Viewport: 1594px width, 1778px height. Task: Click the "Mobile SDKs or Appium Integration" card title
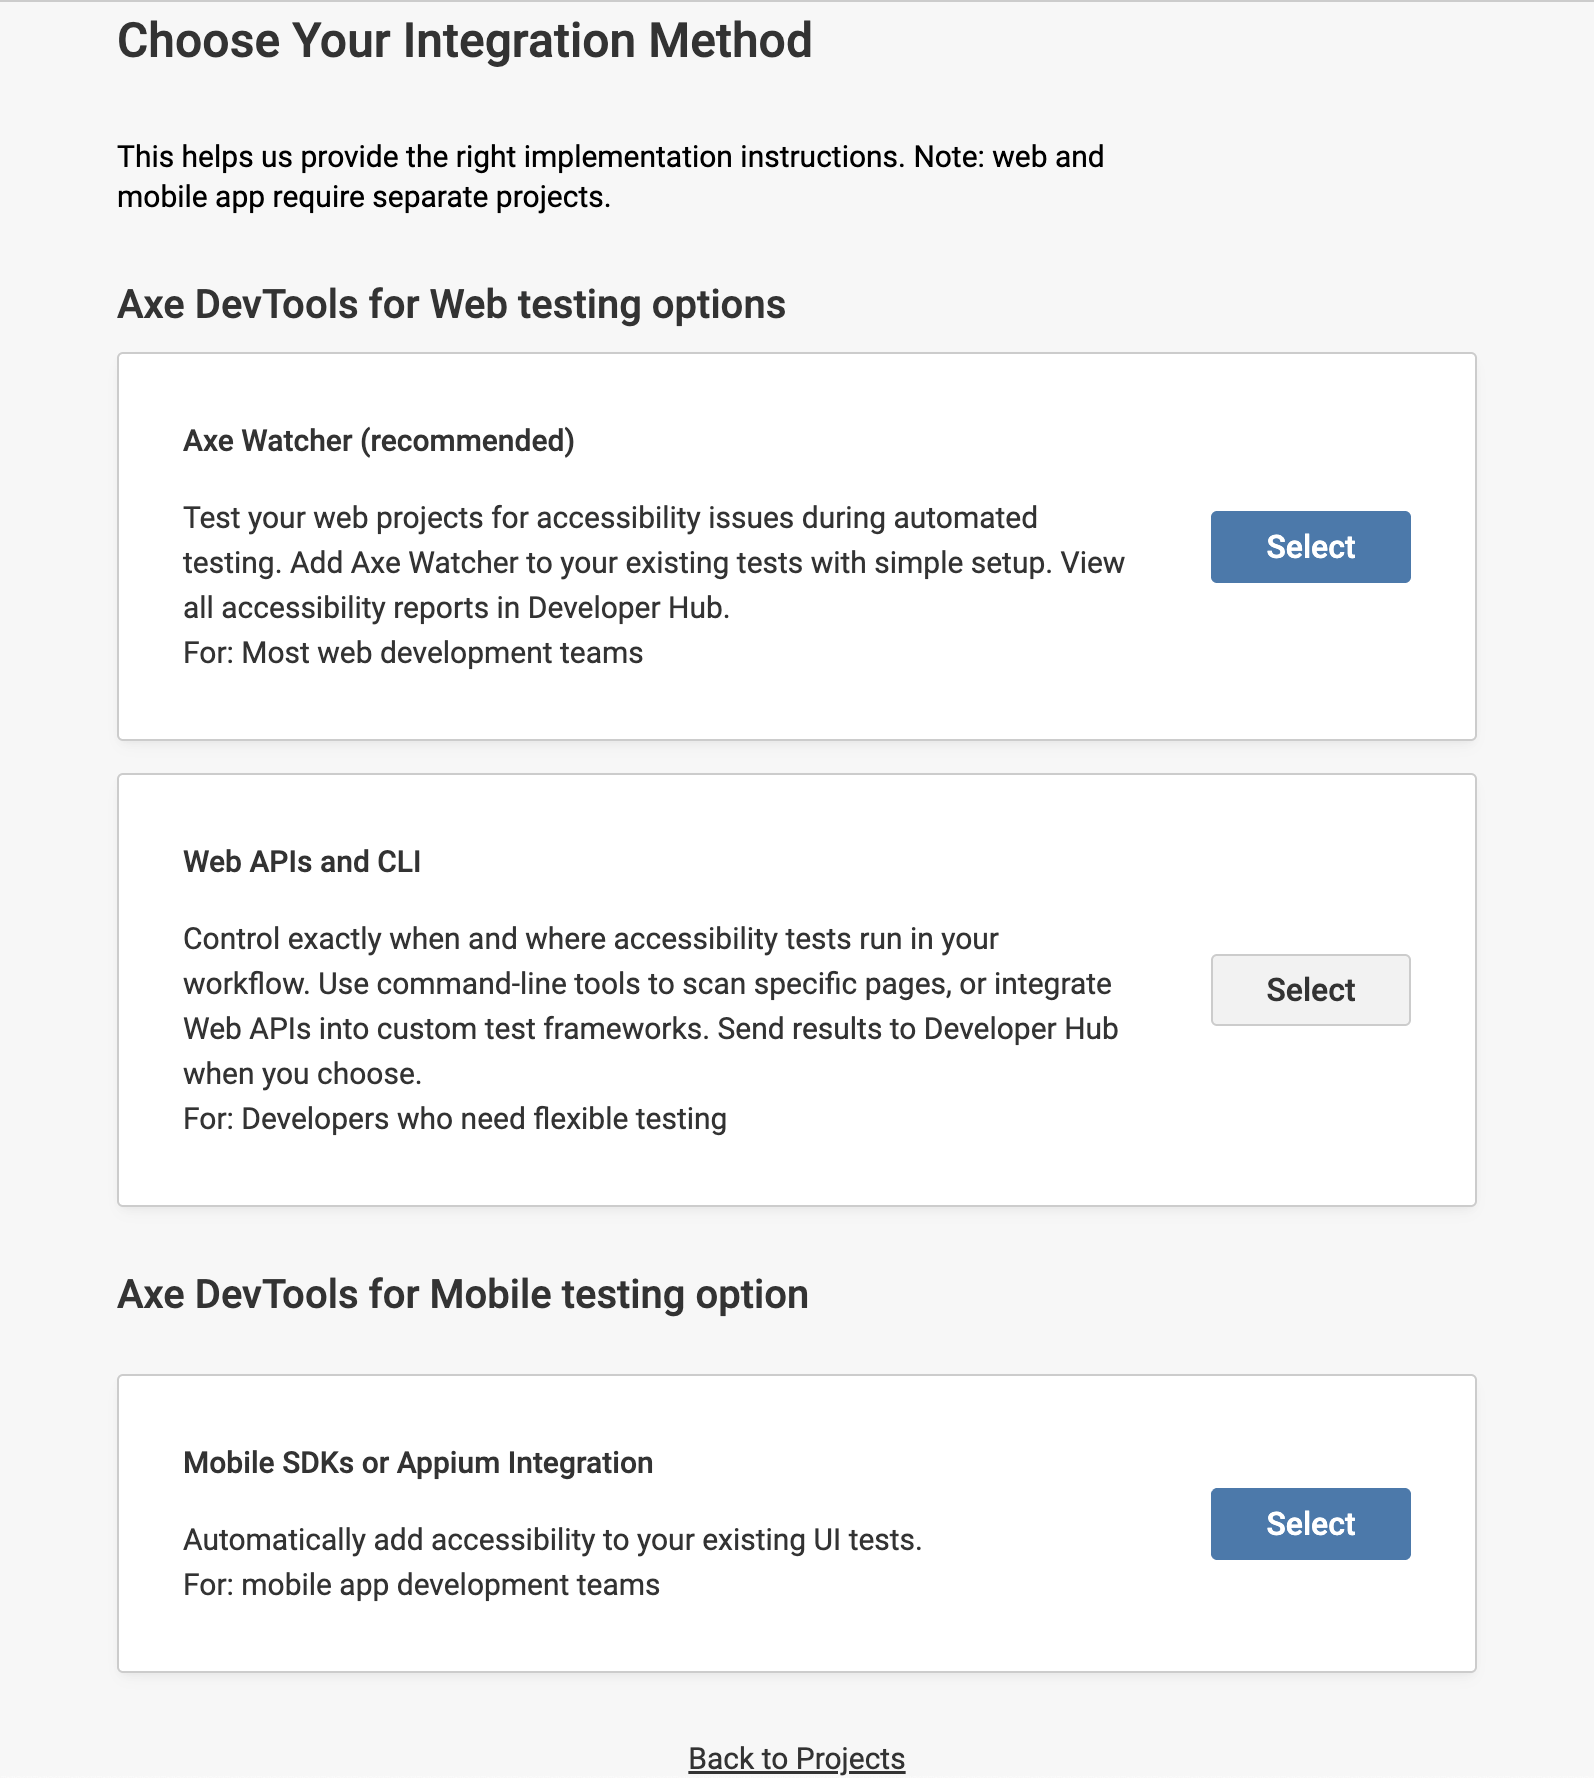(417, 1463)
